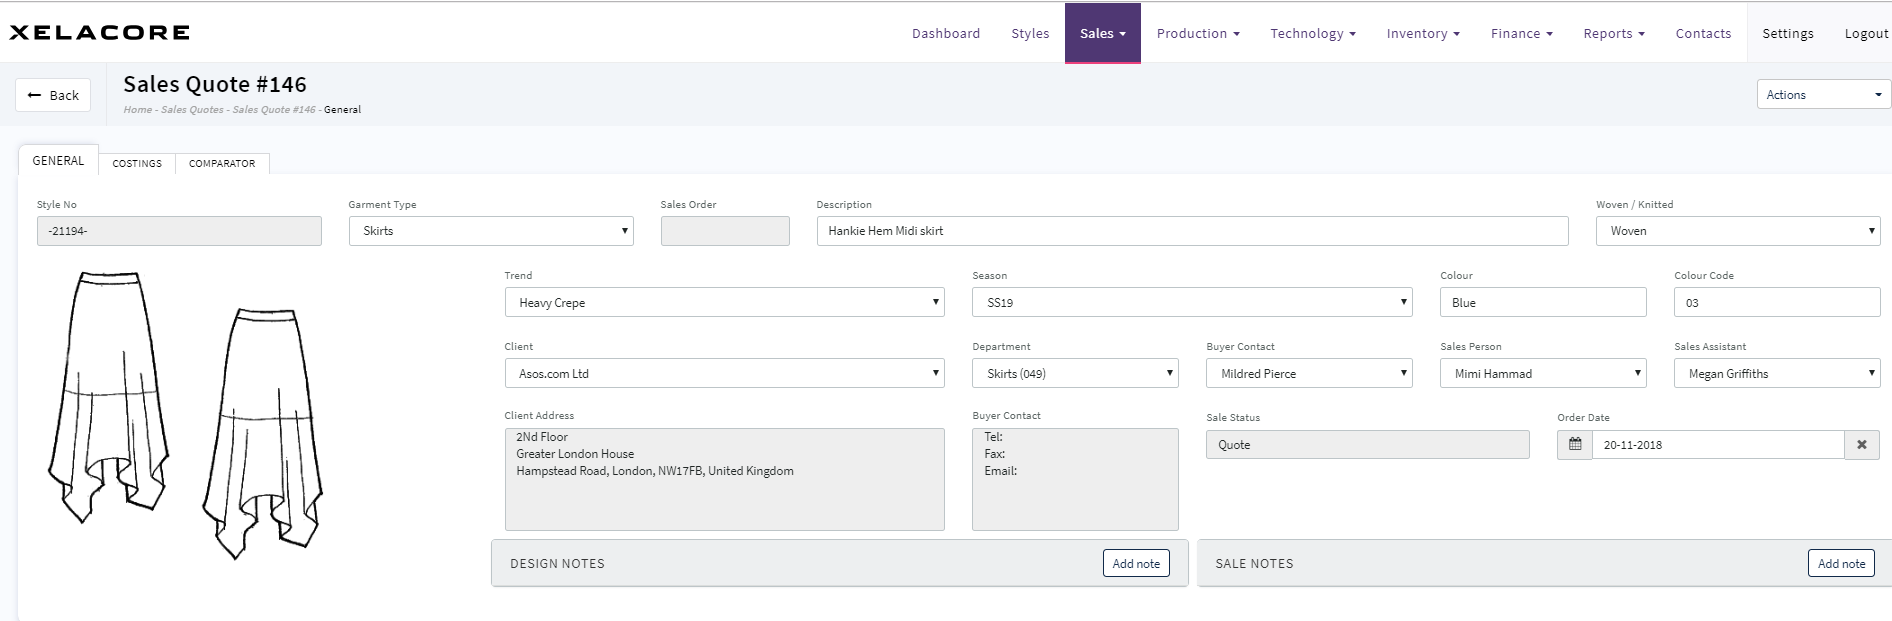Click the Colour input field
Screen dimensions: 1892x621
tap(1542, 302)
